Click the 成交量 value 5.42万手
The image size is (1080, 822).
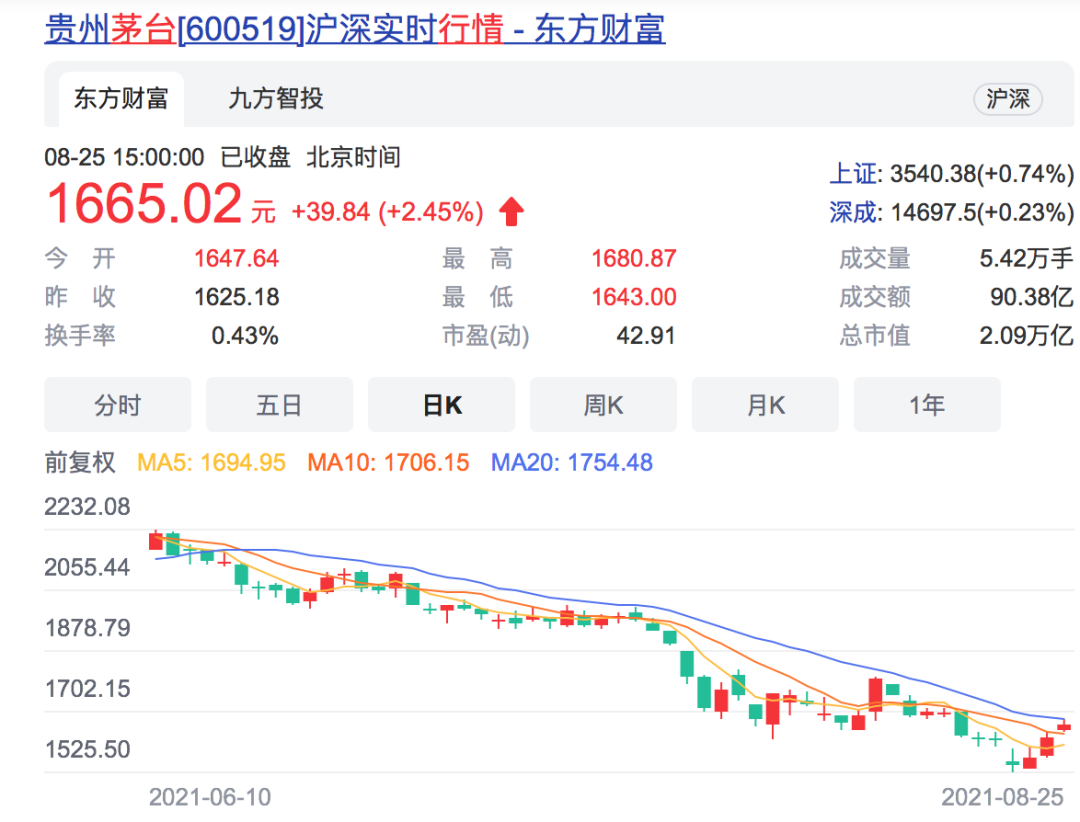[1026, 258]
